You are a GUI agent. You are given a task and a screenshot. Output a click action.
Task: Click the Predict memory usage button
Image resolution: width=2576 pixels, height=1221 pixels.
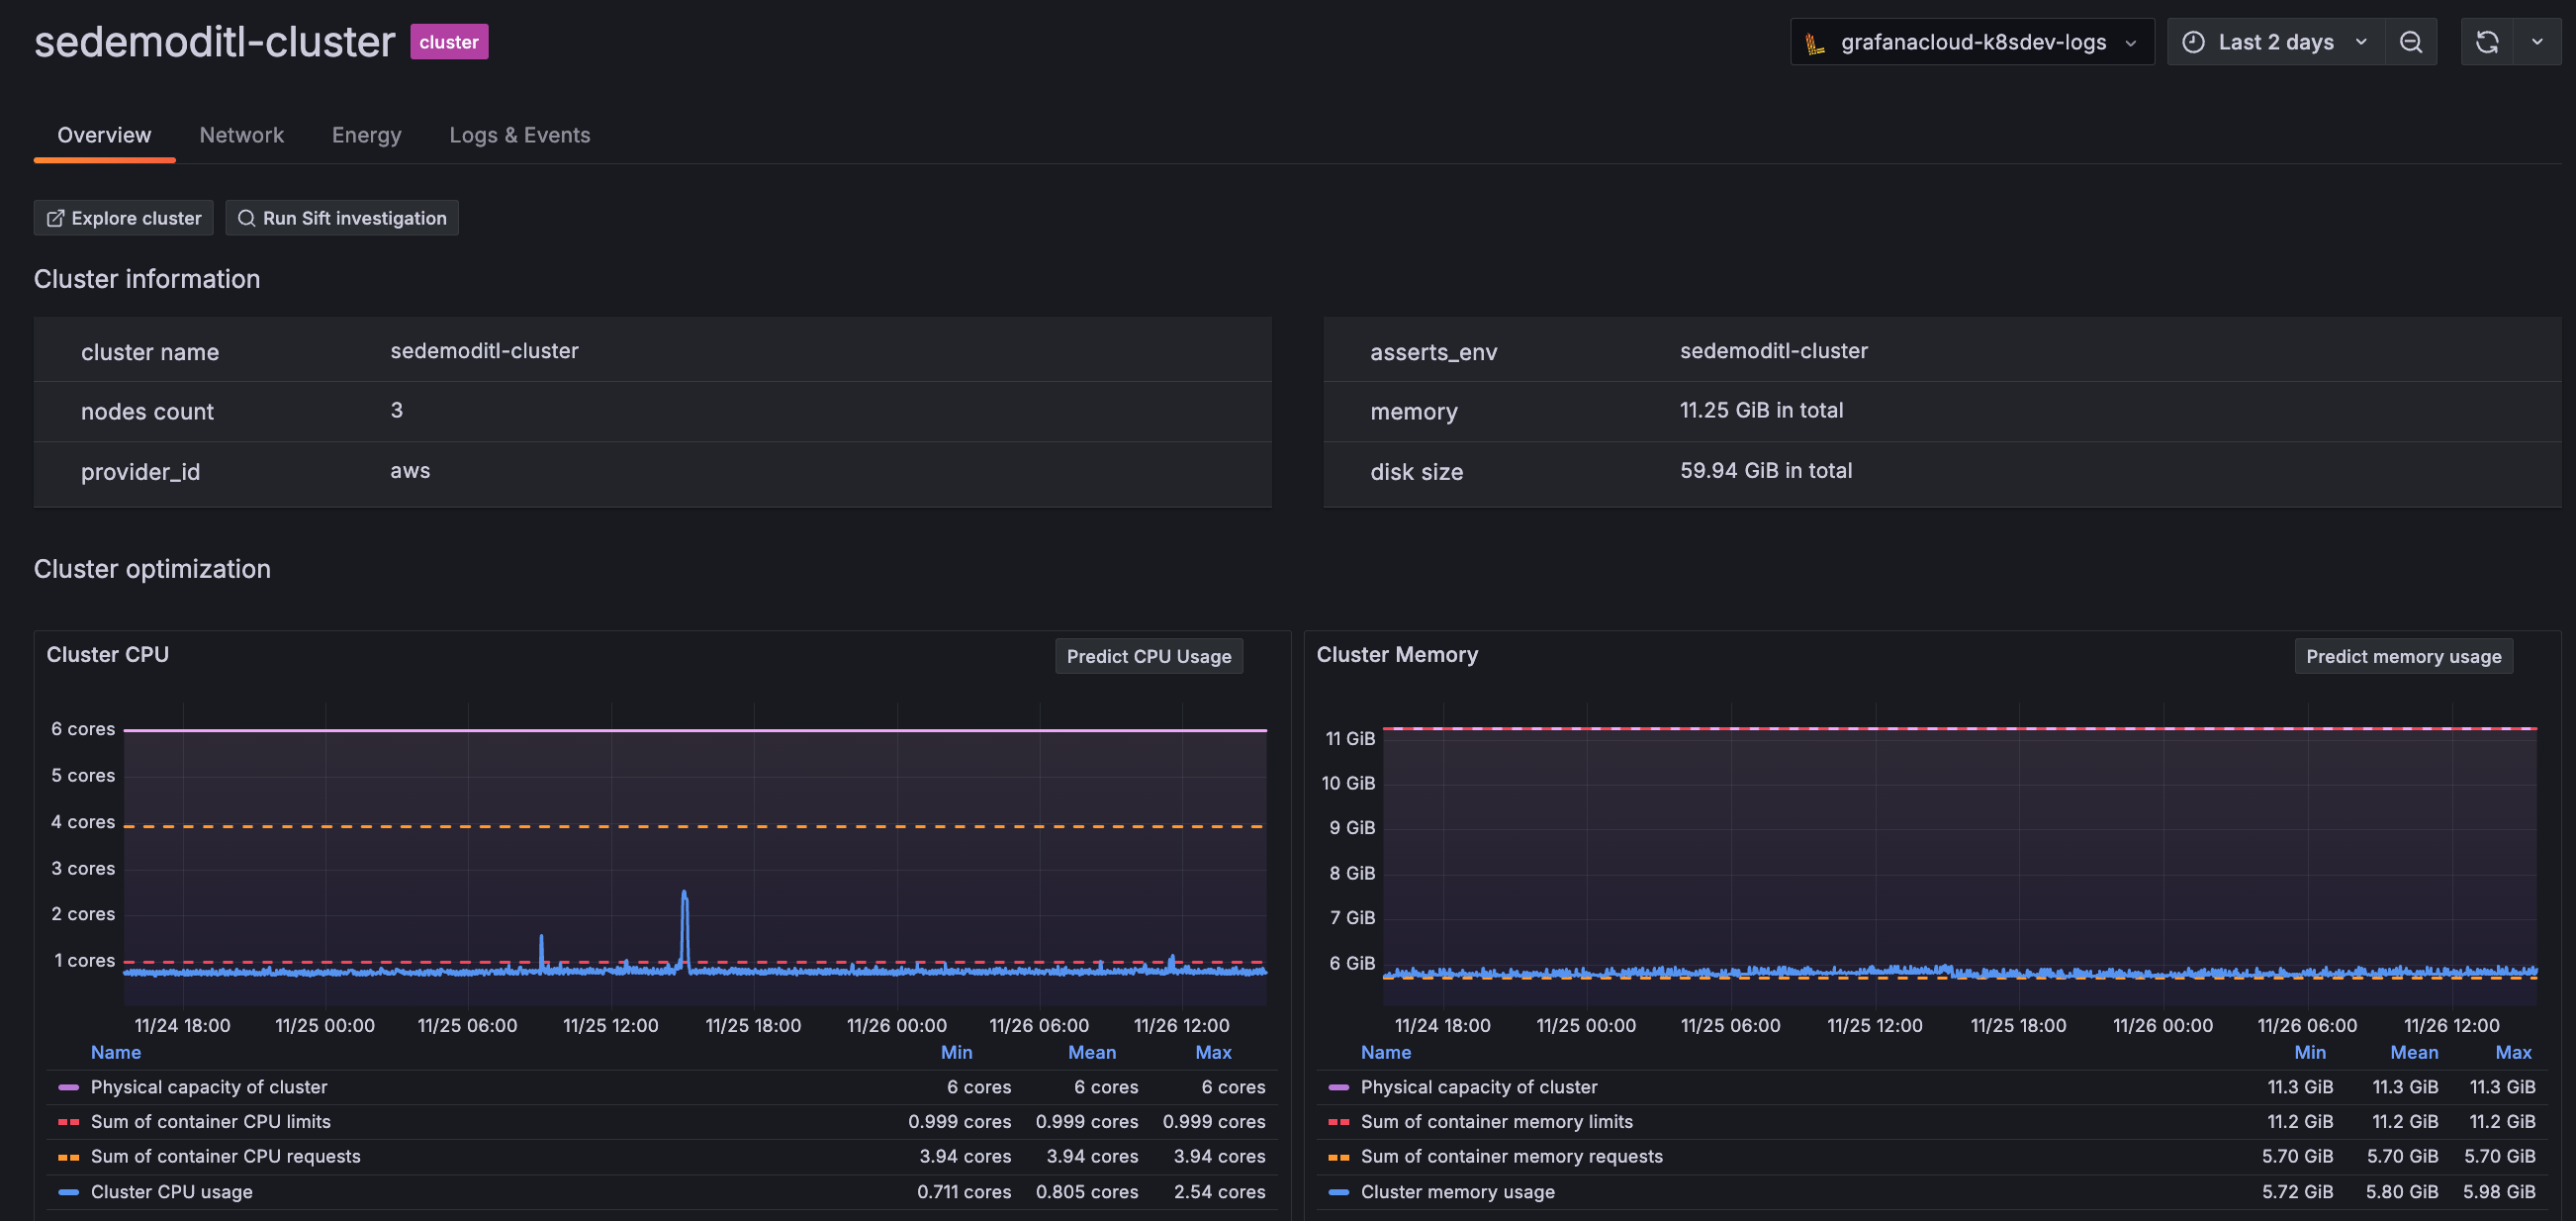[x=2402, y=656]
